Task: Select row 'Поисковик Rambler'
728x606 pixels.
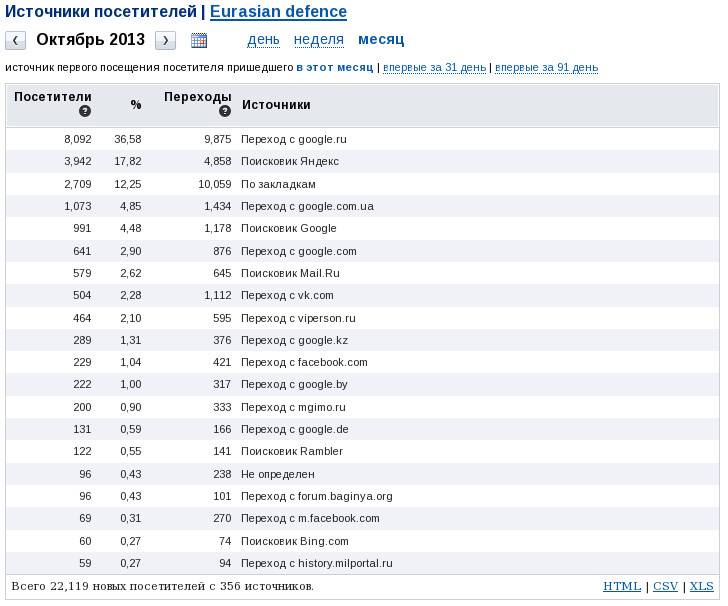Action: tap(362, 451)
